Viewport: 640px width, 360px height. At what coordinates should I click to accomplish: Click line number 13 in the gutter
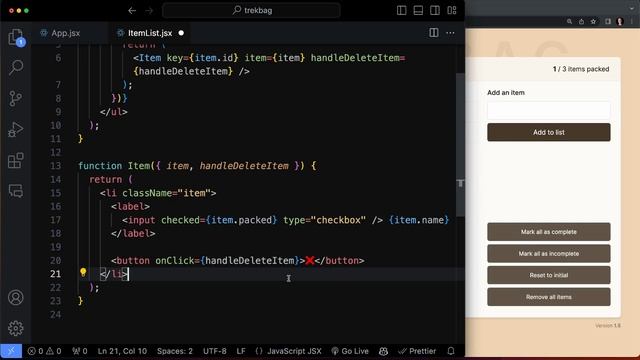[x=56, y=166]
